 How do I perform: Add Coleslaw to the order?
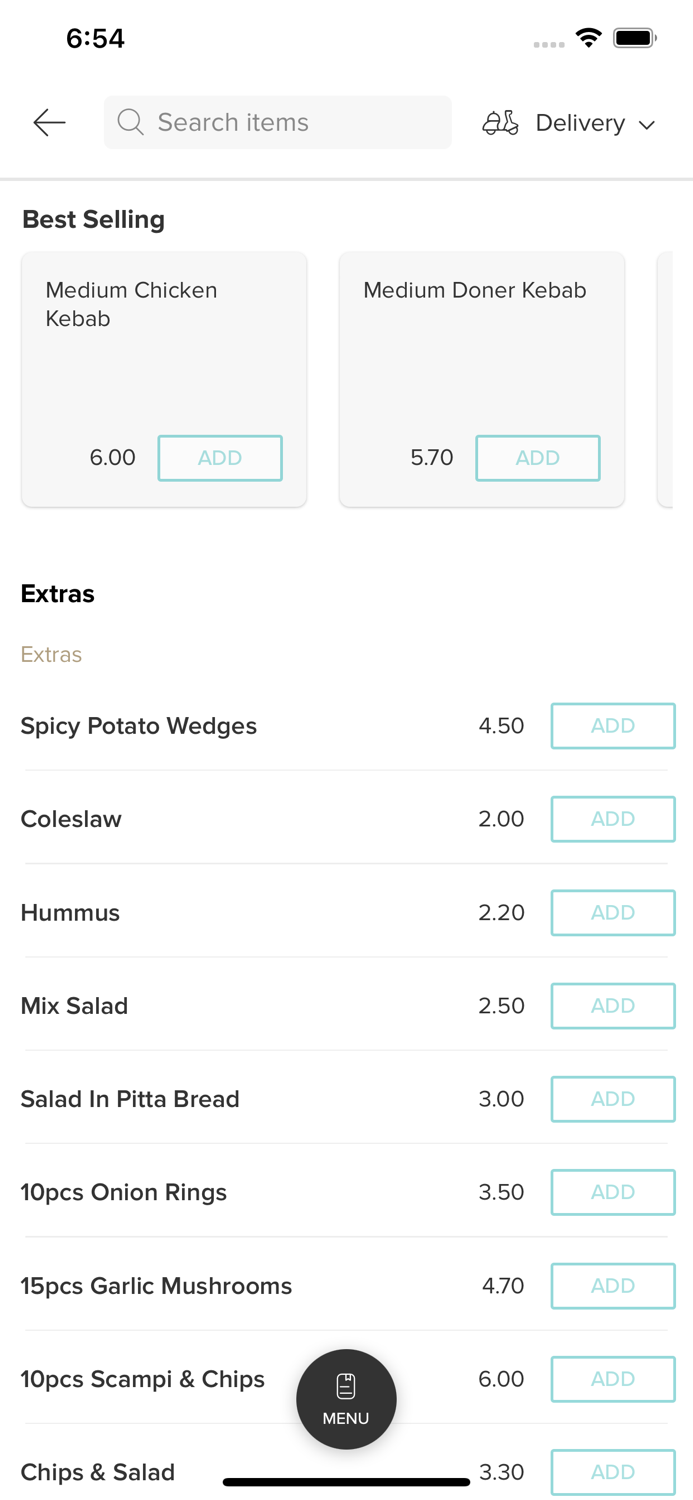612,819
